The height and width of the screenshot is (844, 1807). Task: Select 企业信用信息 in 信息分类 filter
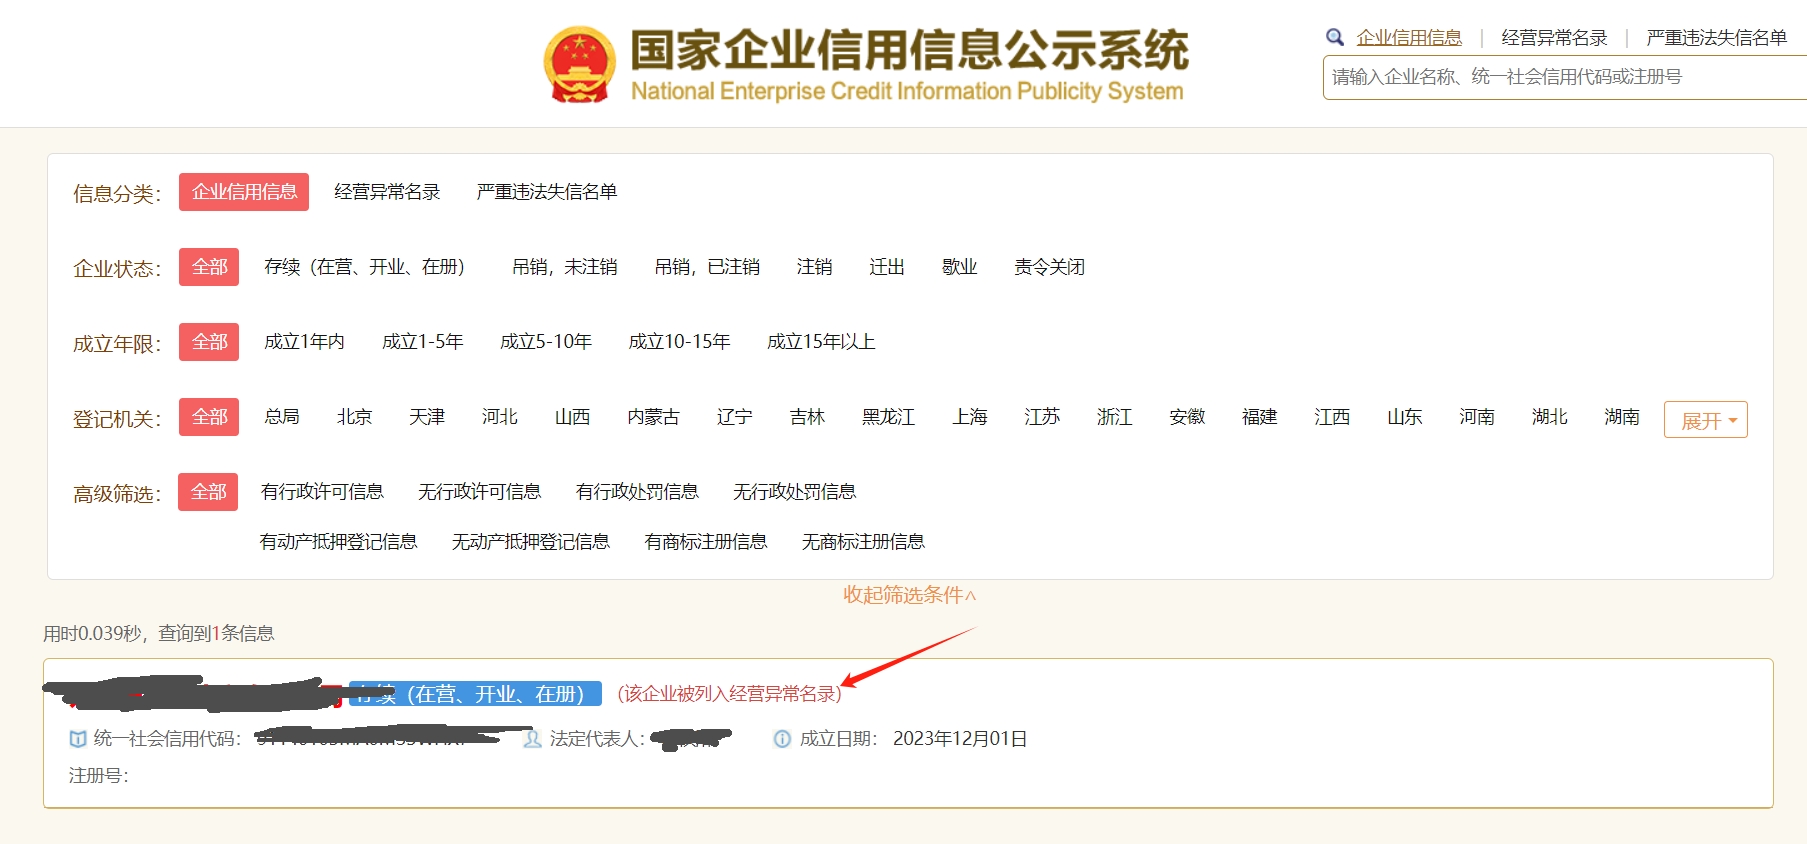coord(244,192)
